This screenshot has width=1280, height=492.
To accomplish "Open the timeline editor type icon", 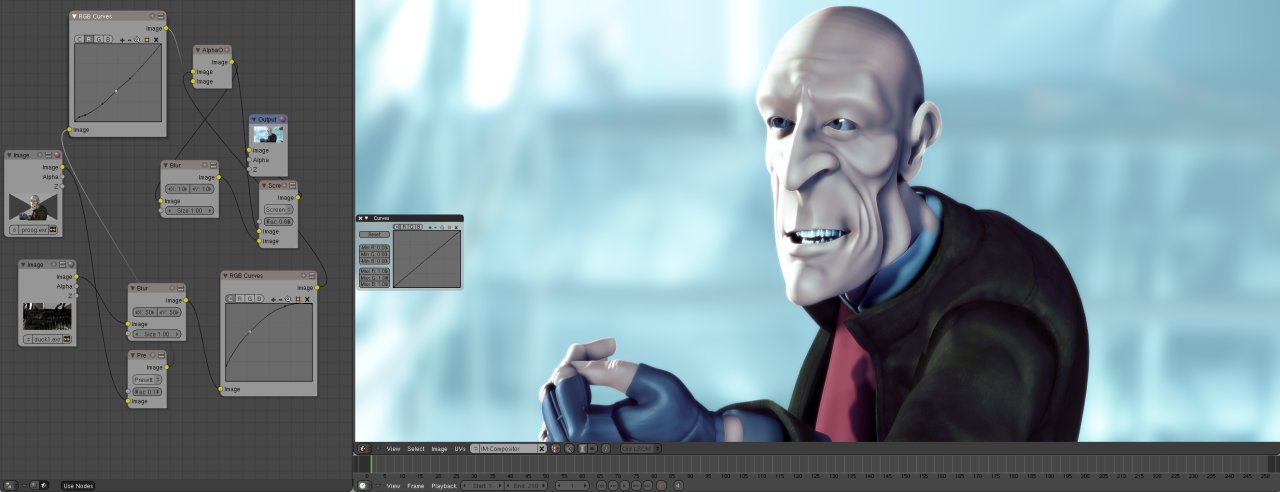I will point(362,486).
